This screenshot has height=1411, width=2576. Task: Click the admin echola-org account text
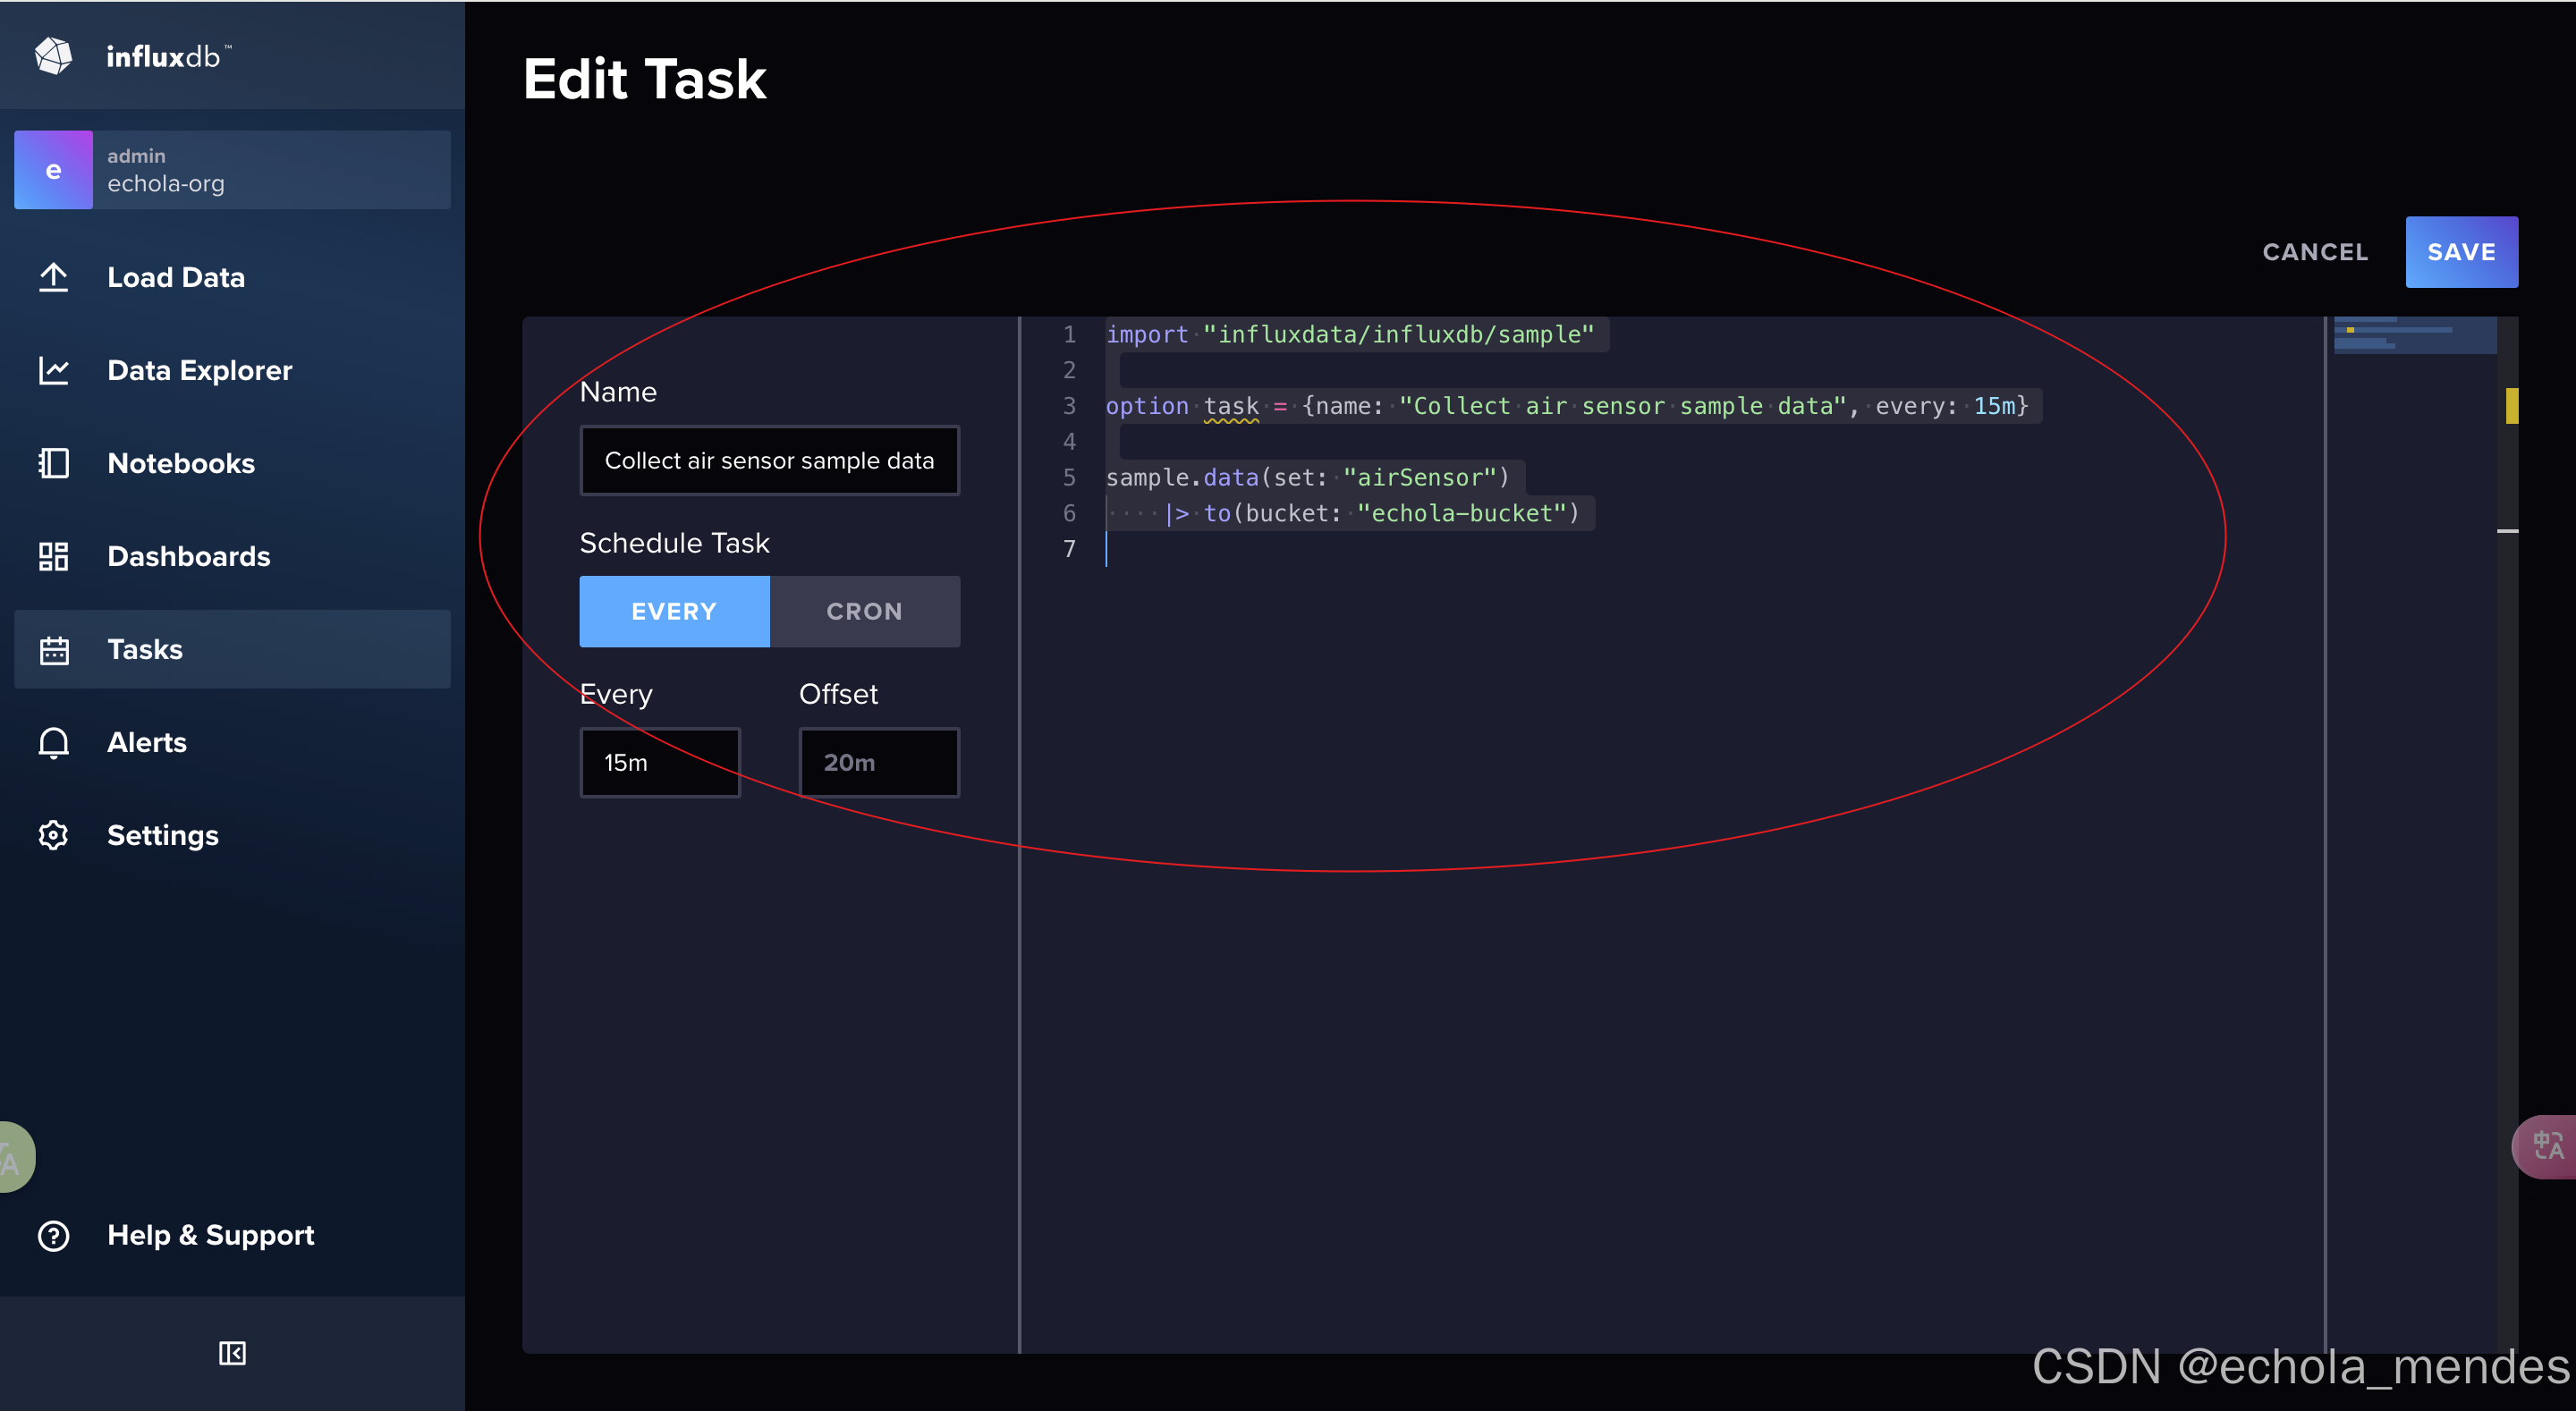point(166,170)
